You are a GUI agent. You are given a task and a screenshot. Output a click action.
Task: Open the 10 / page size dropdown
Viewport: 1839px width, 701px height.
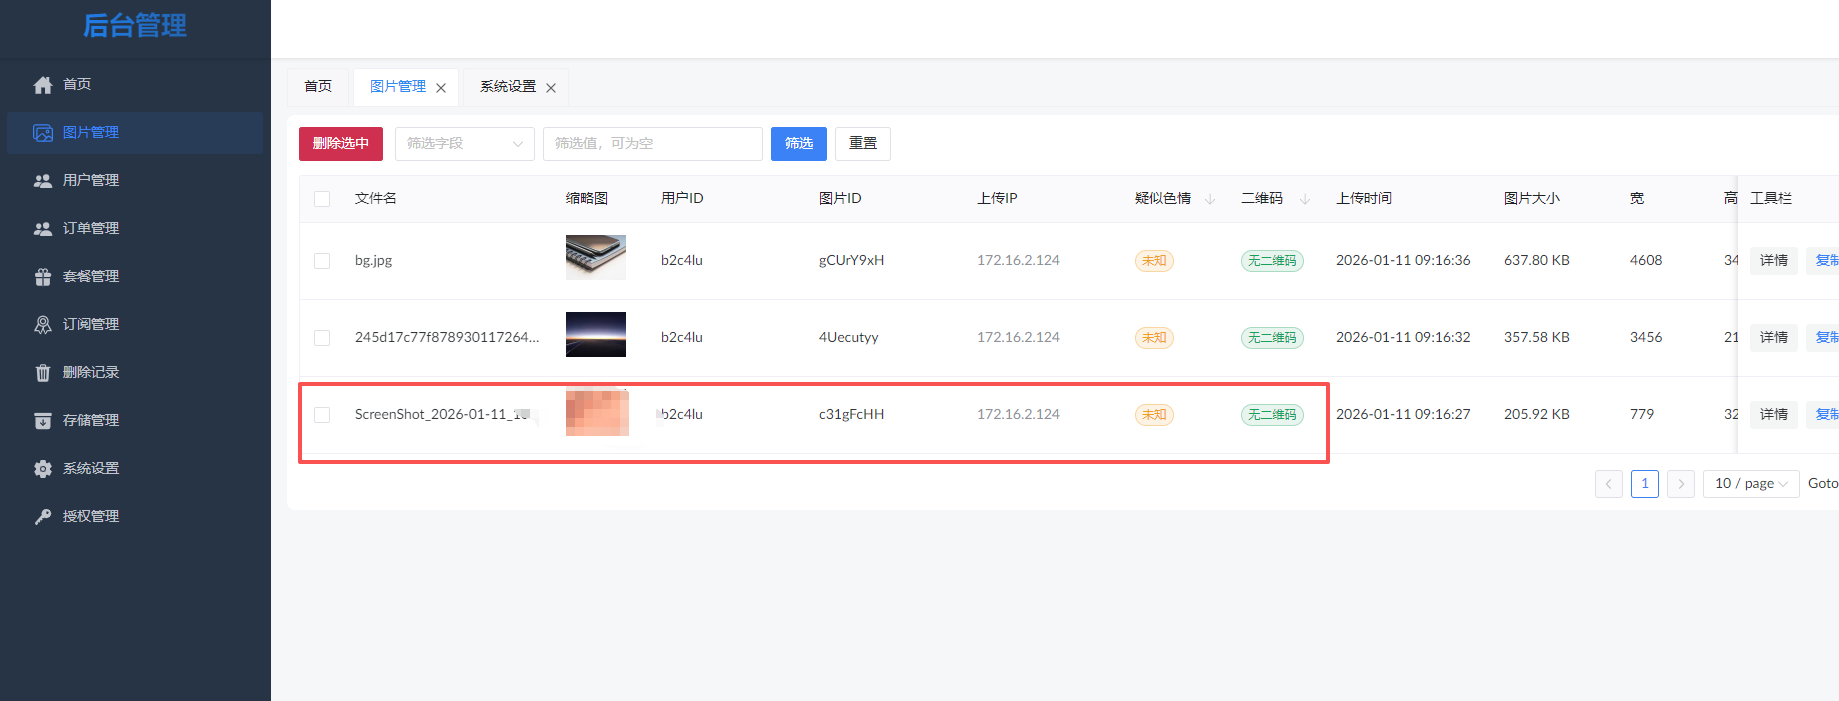(1750, 484)
